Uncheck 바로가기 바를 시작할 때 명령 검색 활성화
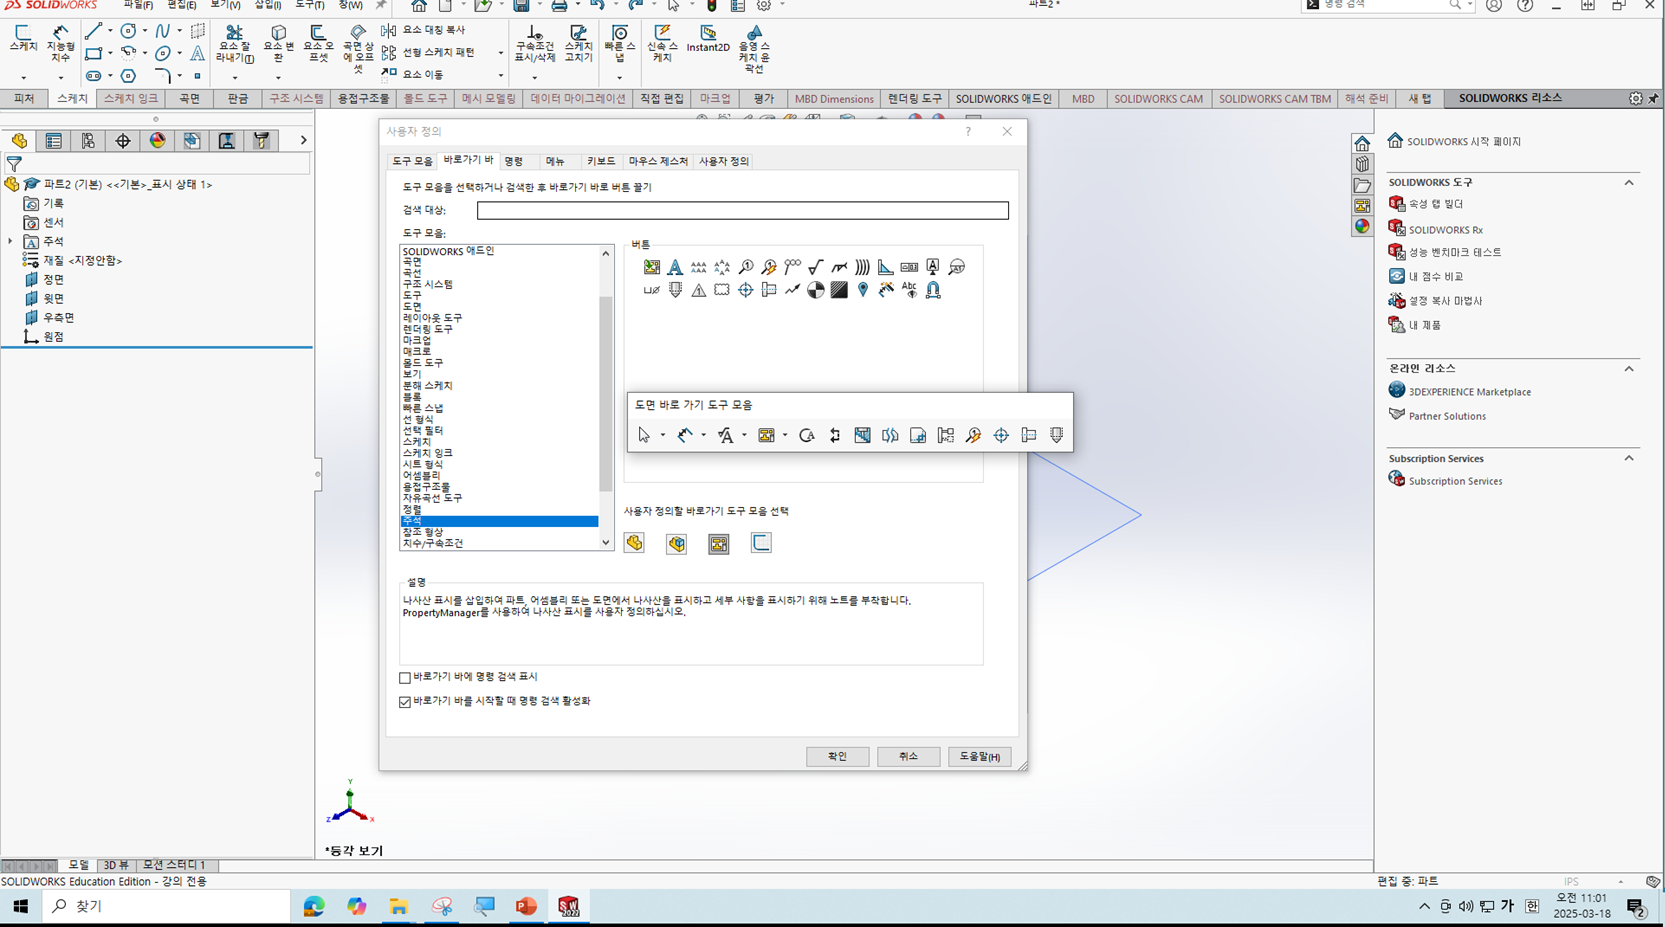This screenshot has height=927, width=1665. [405, 702]
